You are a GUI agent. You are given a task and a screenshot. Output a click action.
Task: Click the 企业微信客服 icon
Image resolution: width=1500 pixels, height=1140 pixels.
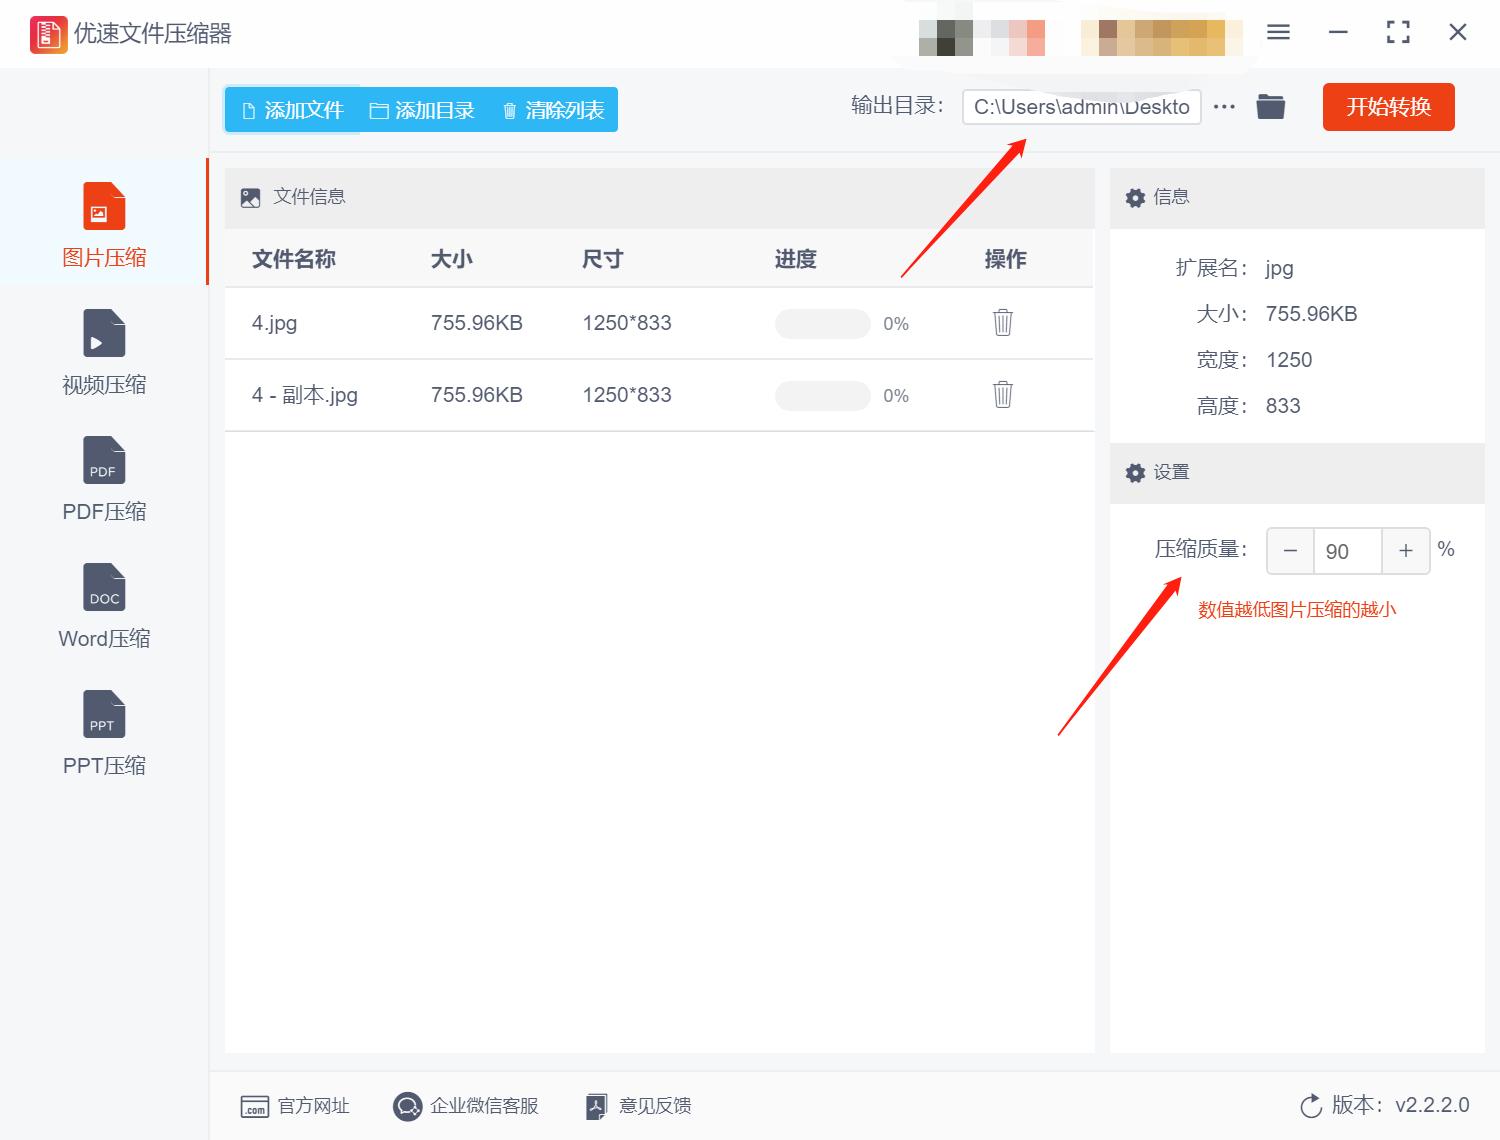(x=407, y=1106)
